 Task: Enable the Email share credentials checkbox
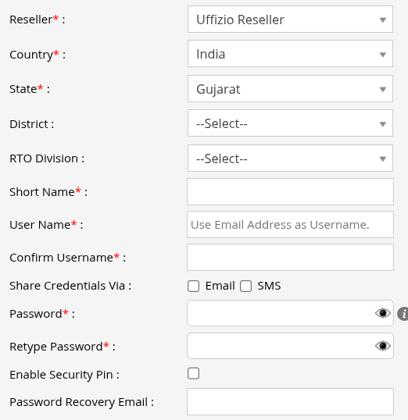click(193, 286)
